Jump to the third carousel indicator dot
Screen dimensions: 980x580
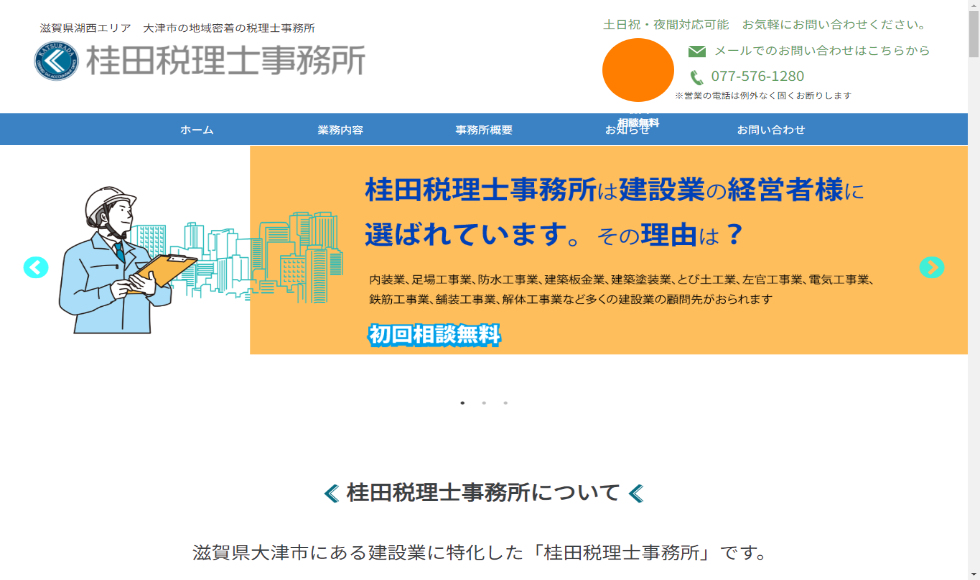506,403
